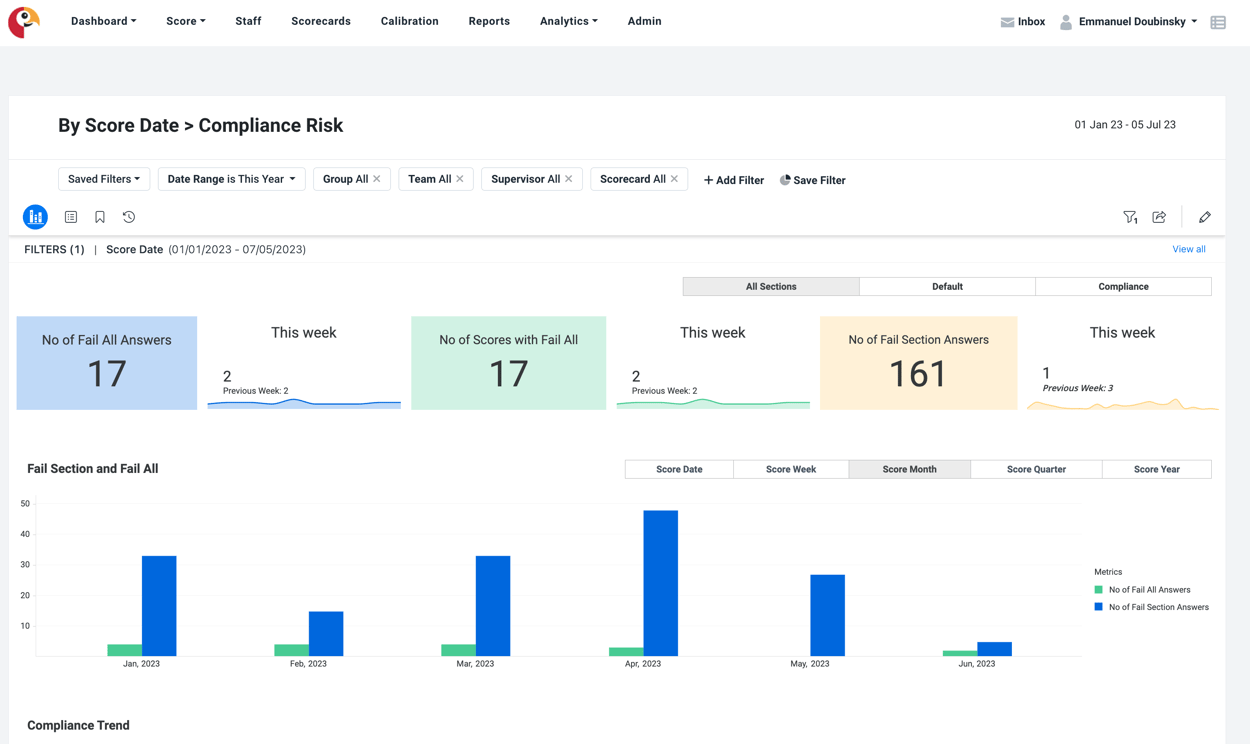The width and height of the screenshot is (1250, 744).
Task: Go to Staff page
Action: 248,21
